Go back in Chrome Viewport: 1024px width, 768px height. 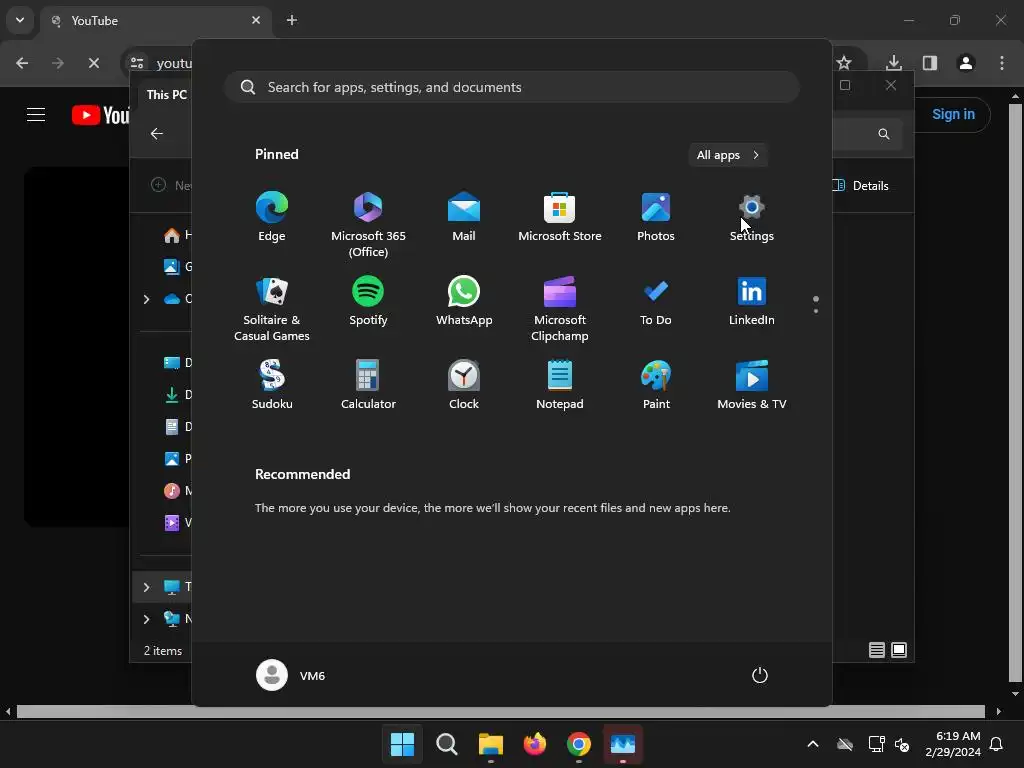22,63
